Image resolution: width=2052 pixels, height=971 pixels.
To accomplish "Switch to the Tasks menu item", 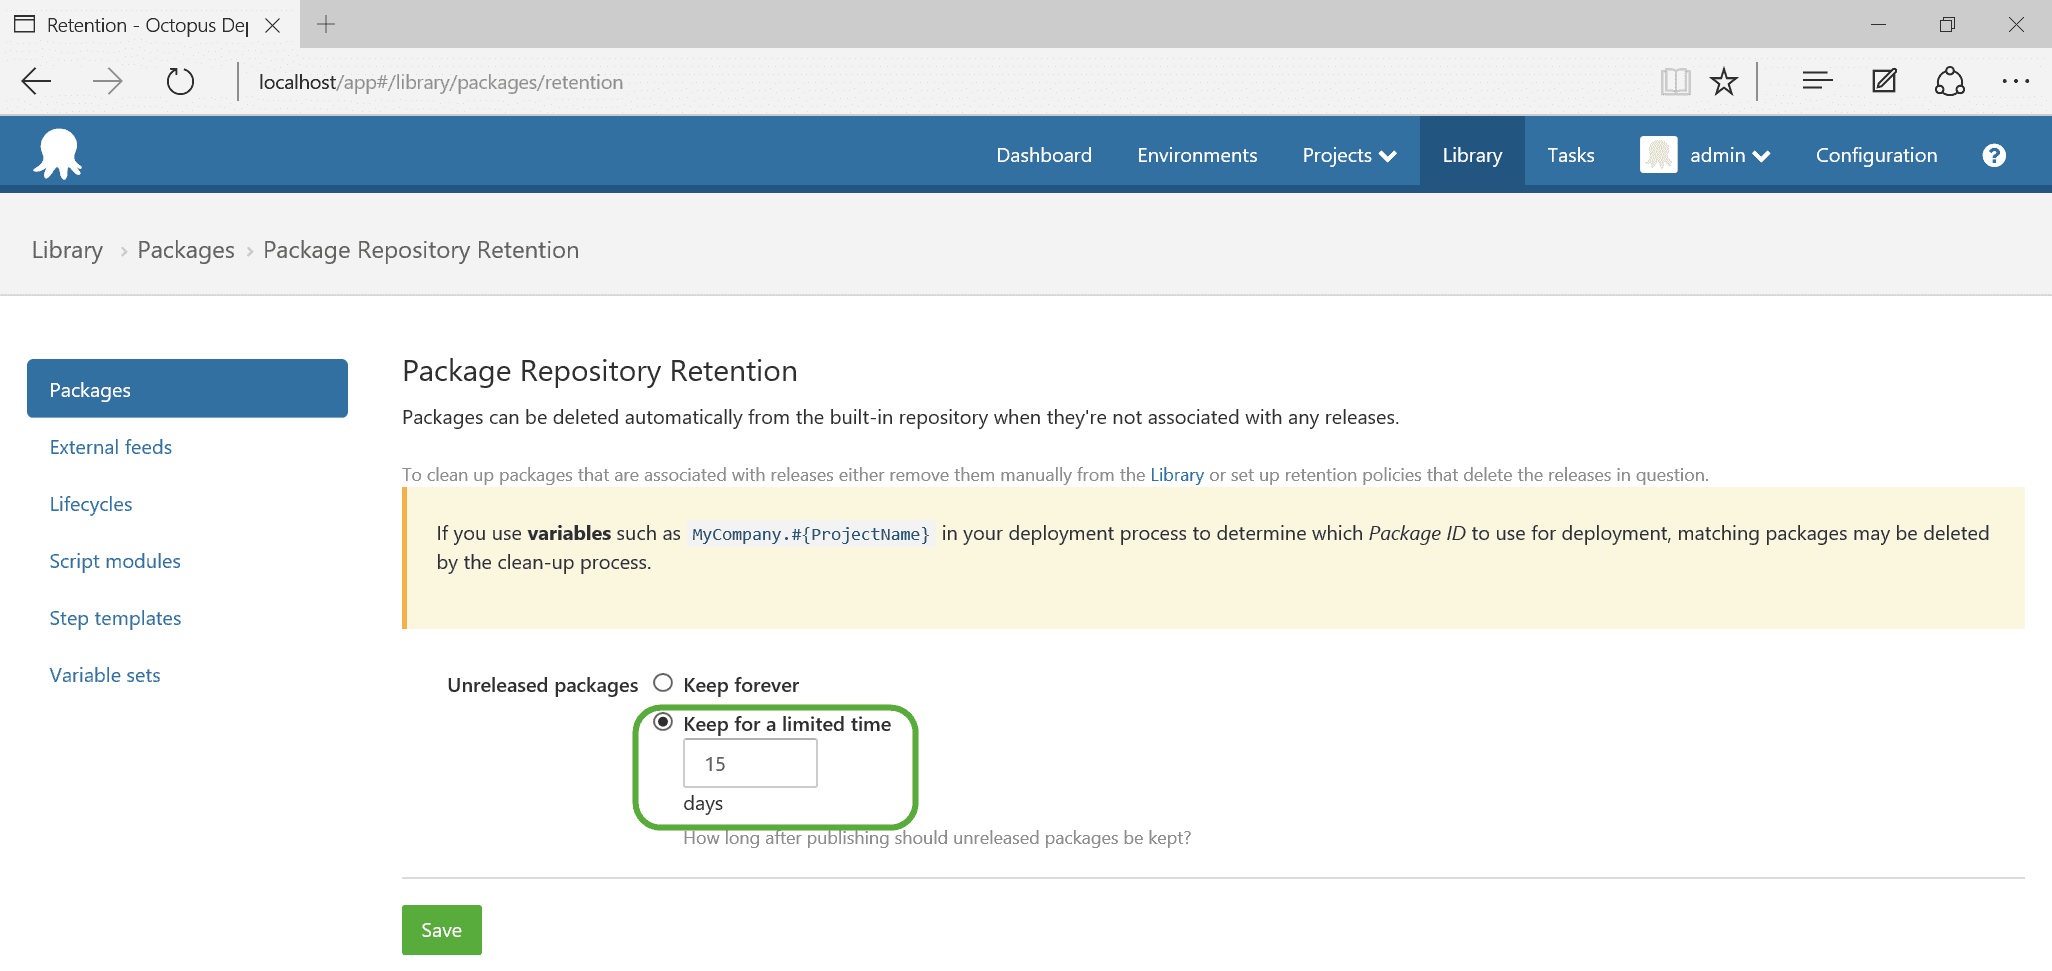I will pyautogui.click(x=1570, y=155).
